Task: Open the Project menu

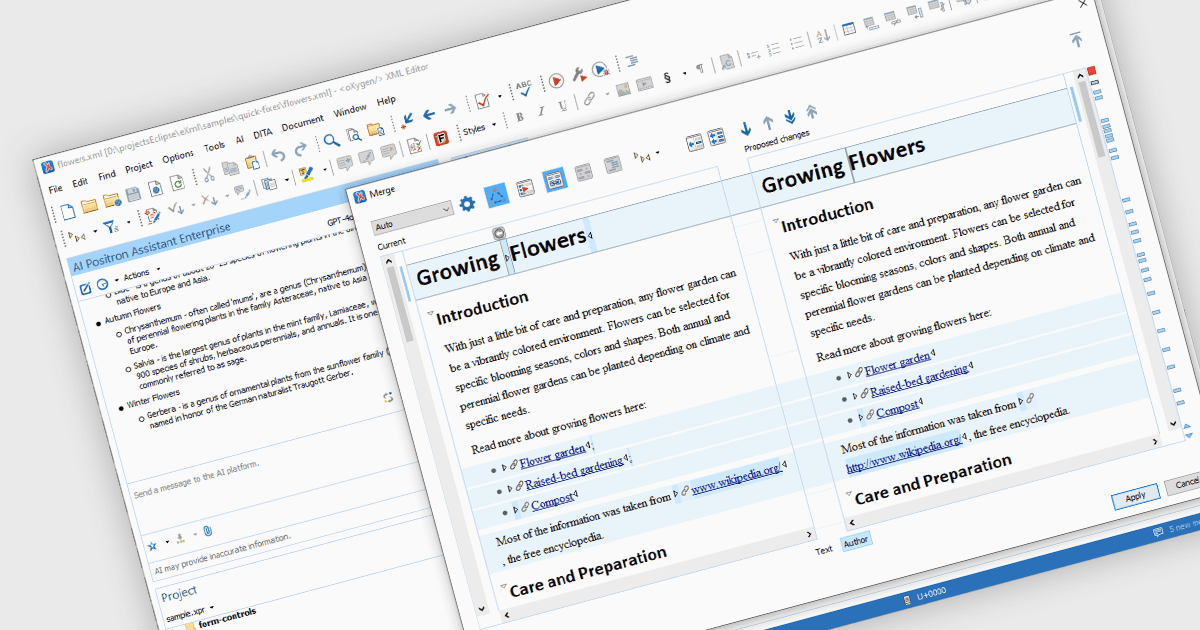Action: 138,166
